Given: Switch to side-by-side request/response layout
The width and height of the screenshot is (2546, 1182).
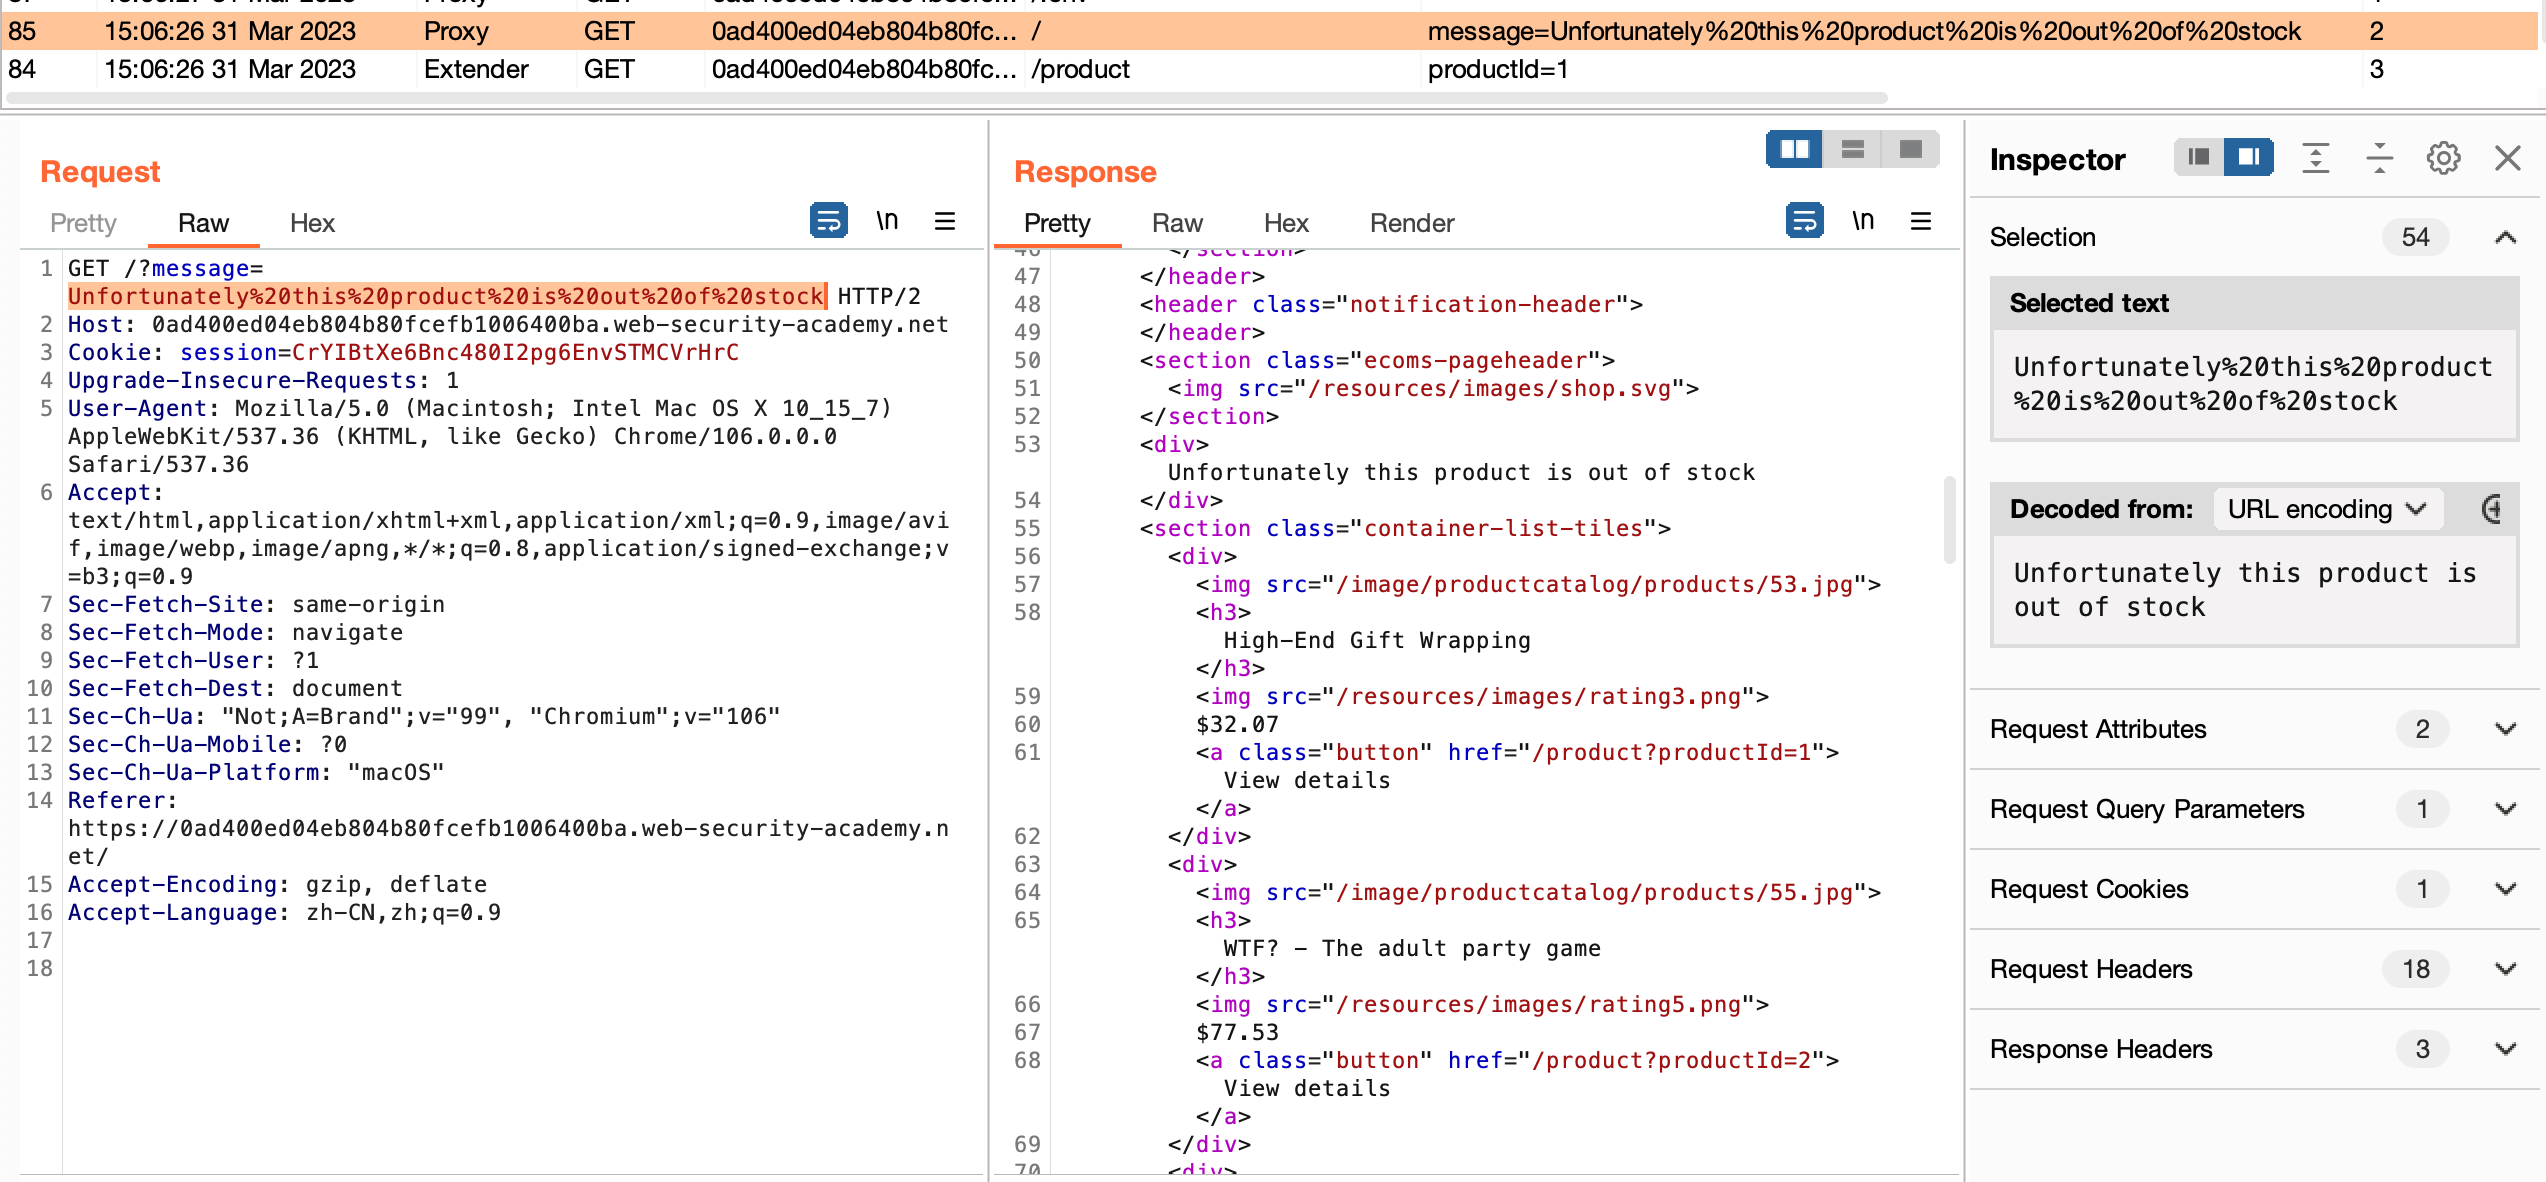Looking at the screenshot, I should (1794, 150).
